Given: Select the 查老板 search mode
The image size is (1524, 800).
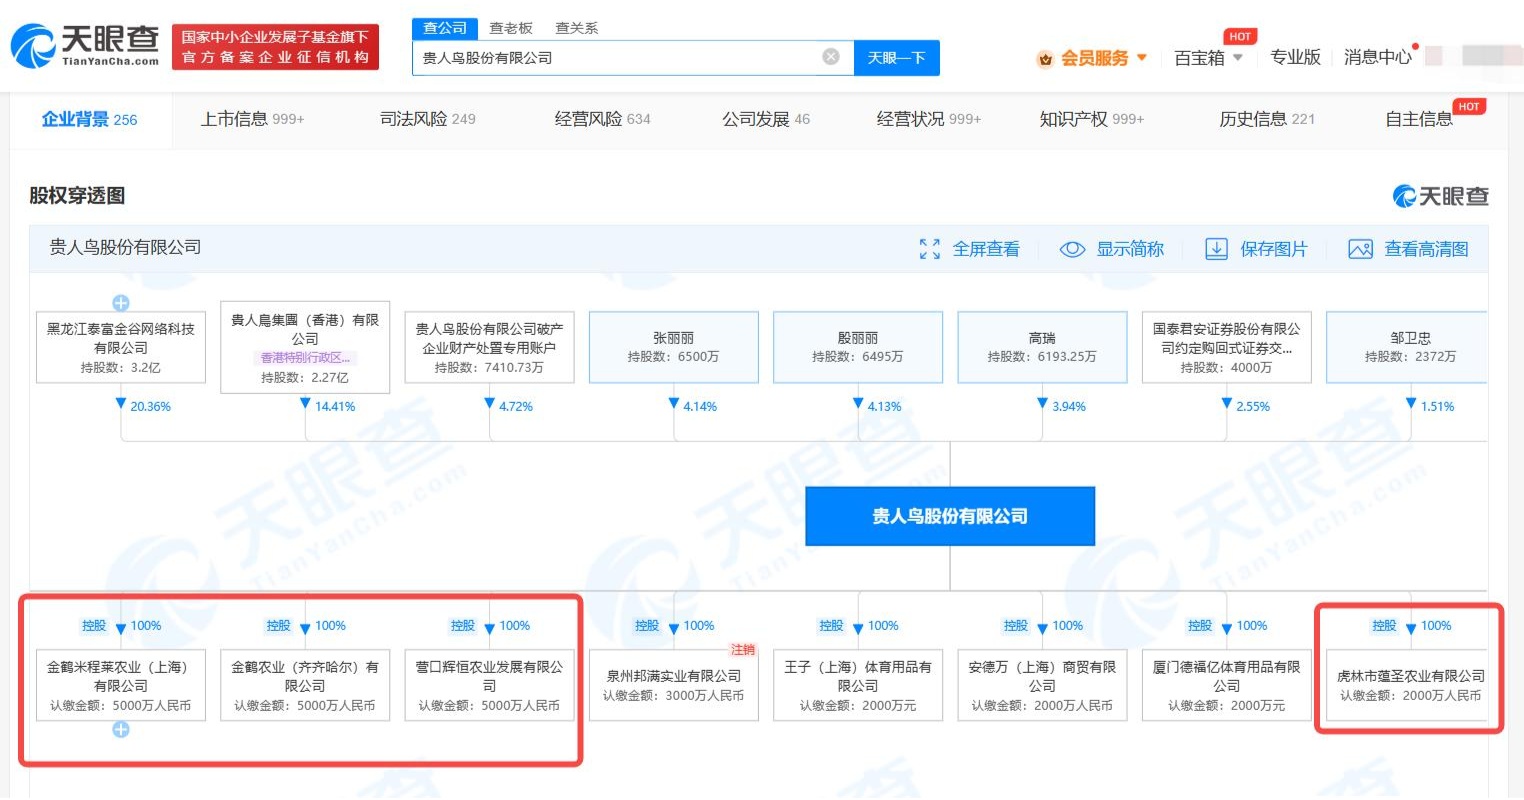Looking at the screenshot, I should tap(511, 28).
